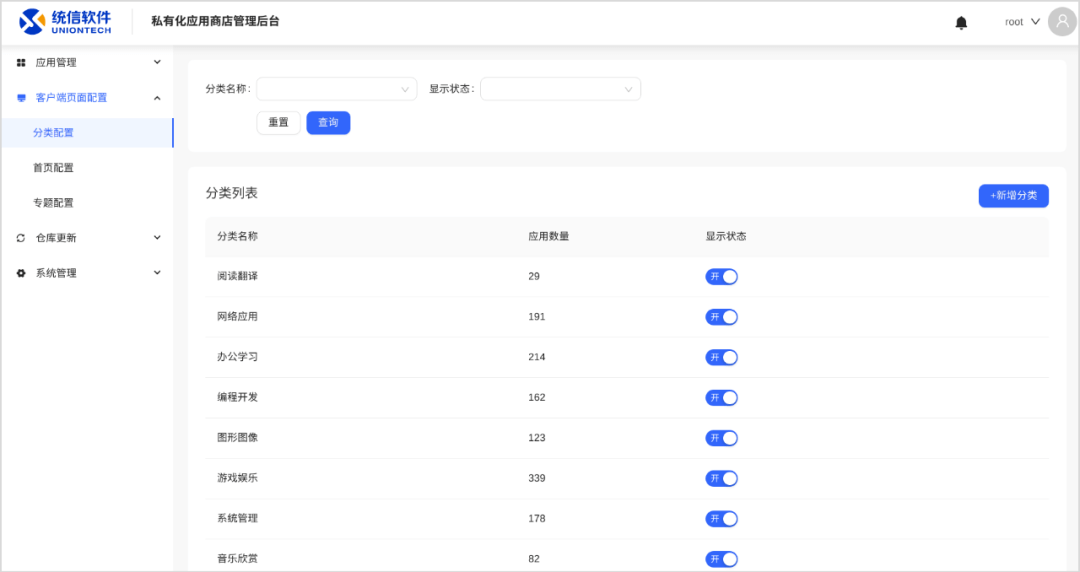Click the UnionTech logo
The width and height of the screenshot is (1080, 572).
(66, 21)
